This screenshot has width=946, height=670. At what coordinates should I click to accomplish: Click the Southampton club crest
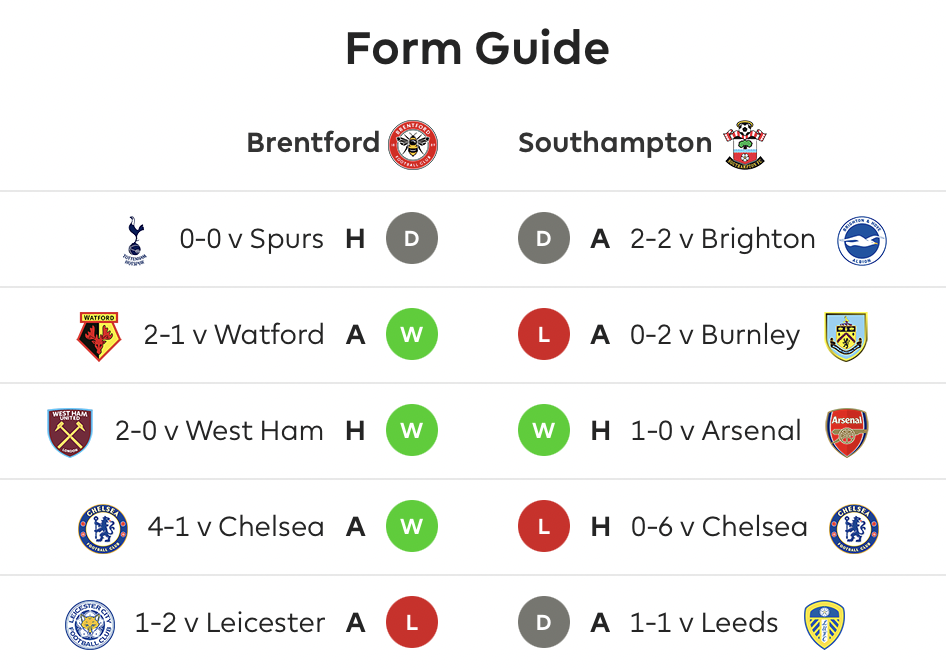coord(744,144)
